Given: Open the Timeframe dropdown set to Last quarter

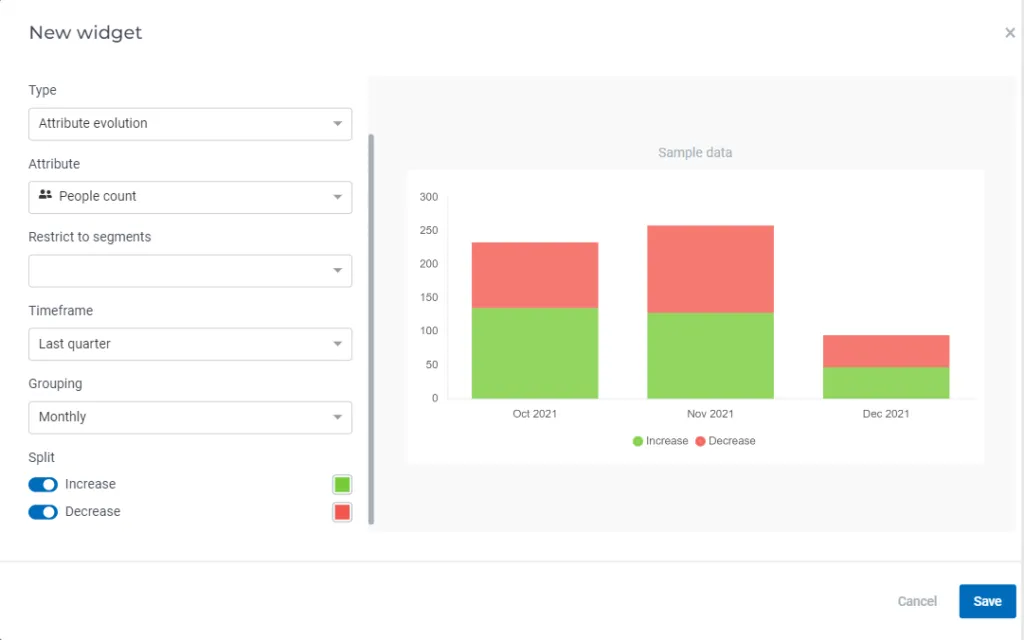Looking at the screenshot, I should [x=190, y=344].
